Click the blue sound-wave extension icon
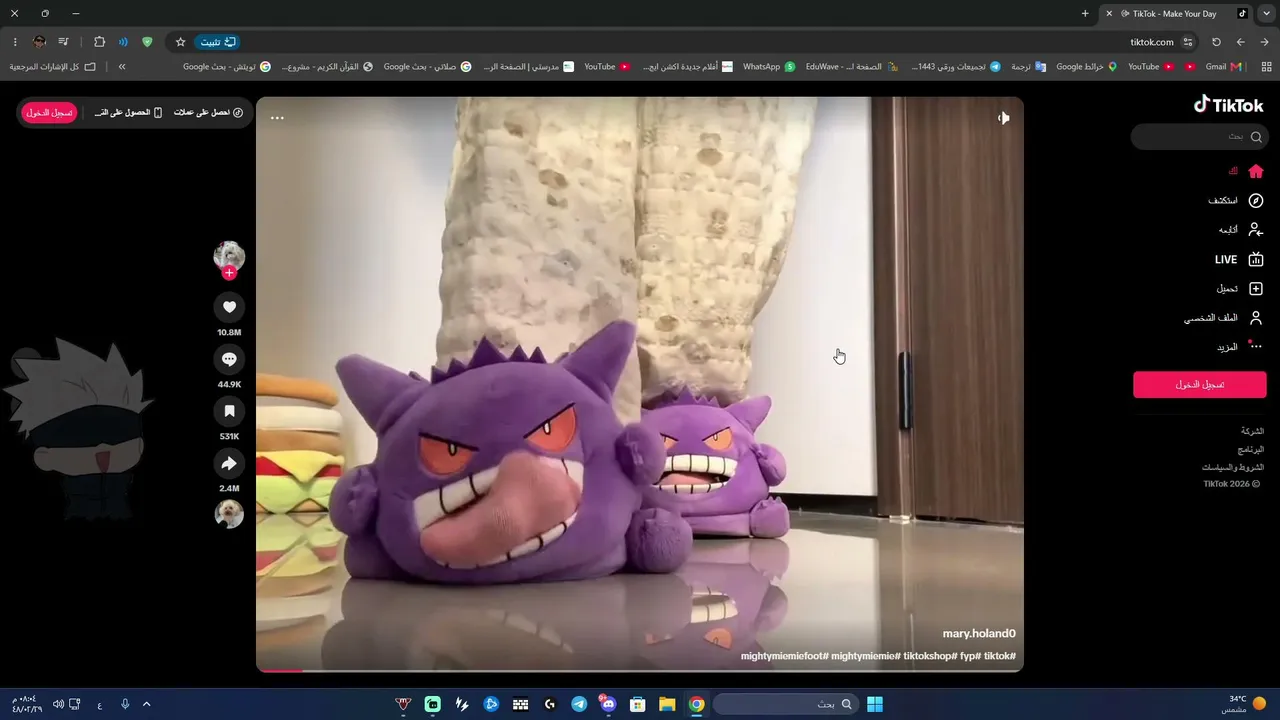The height and width of the screenshot is (720, 1280). tap(123, 42)
